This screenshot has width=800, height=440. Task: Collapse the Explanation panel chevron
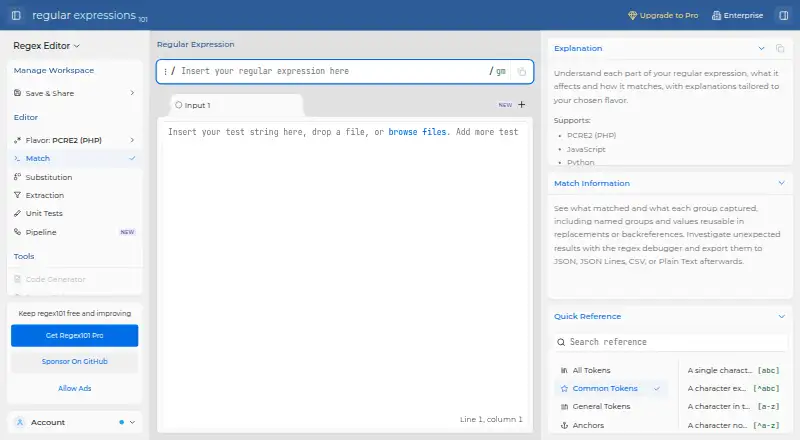click(761, 48)
